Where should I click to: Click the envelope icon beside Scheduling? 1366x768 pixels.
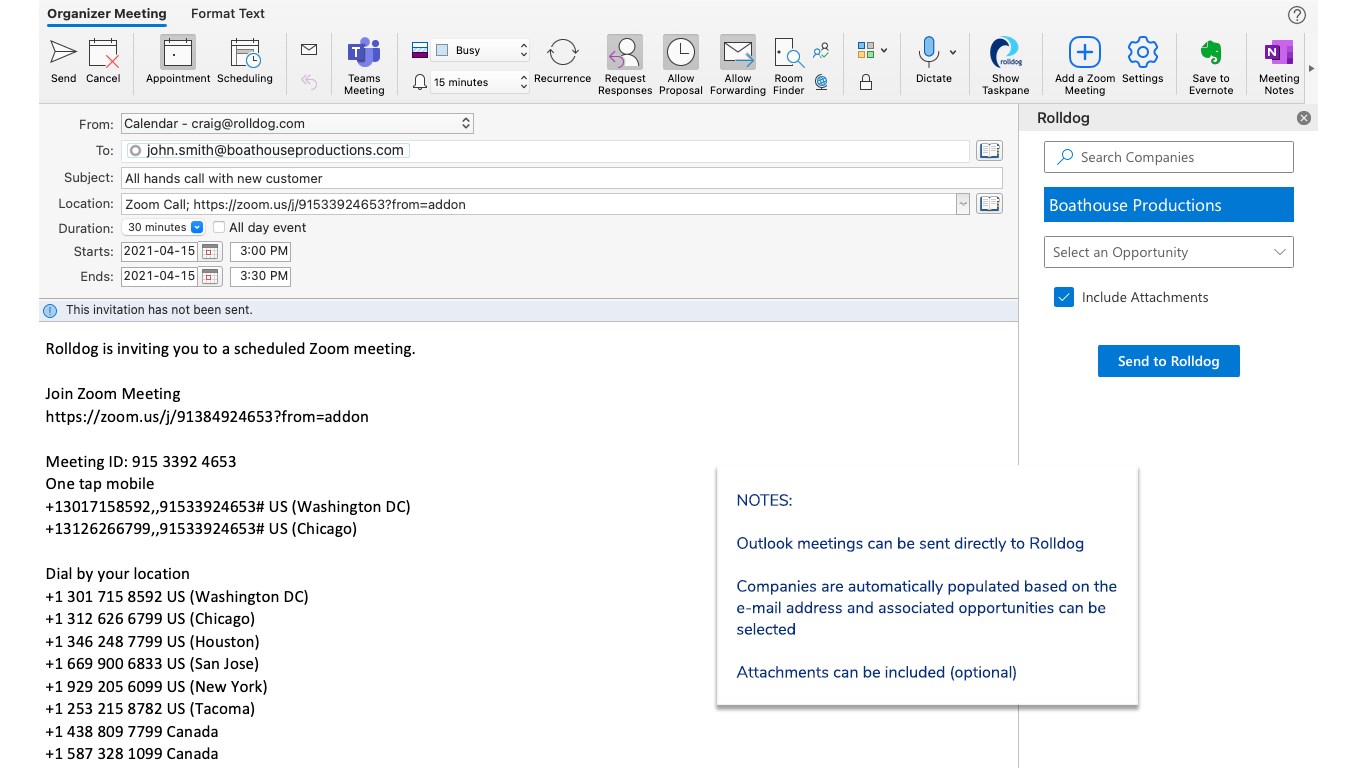point(309,50)
